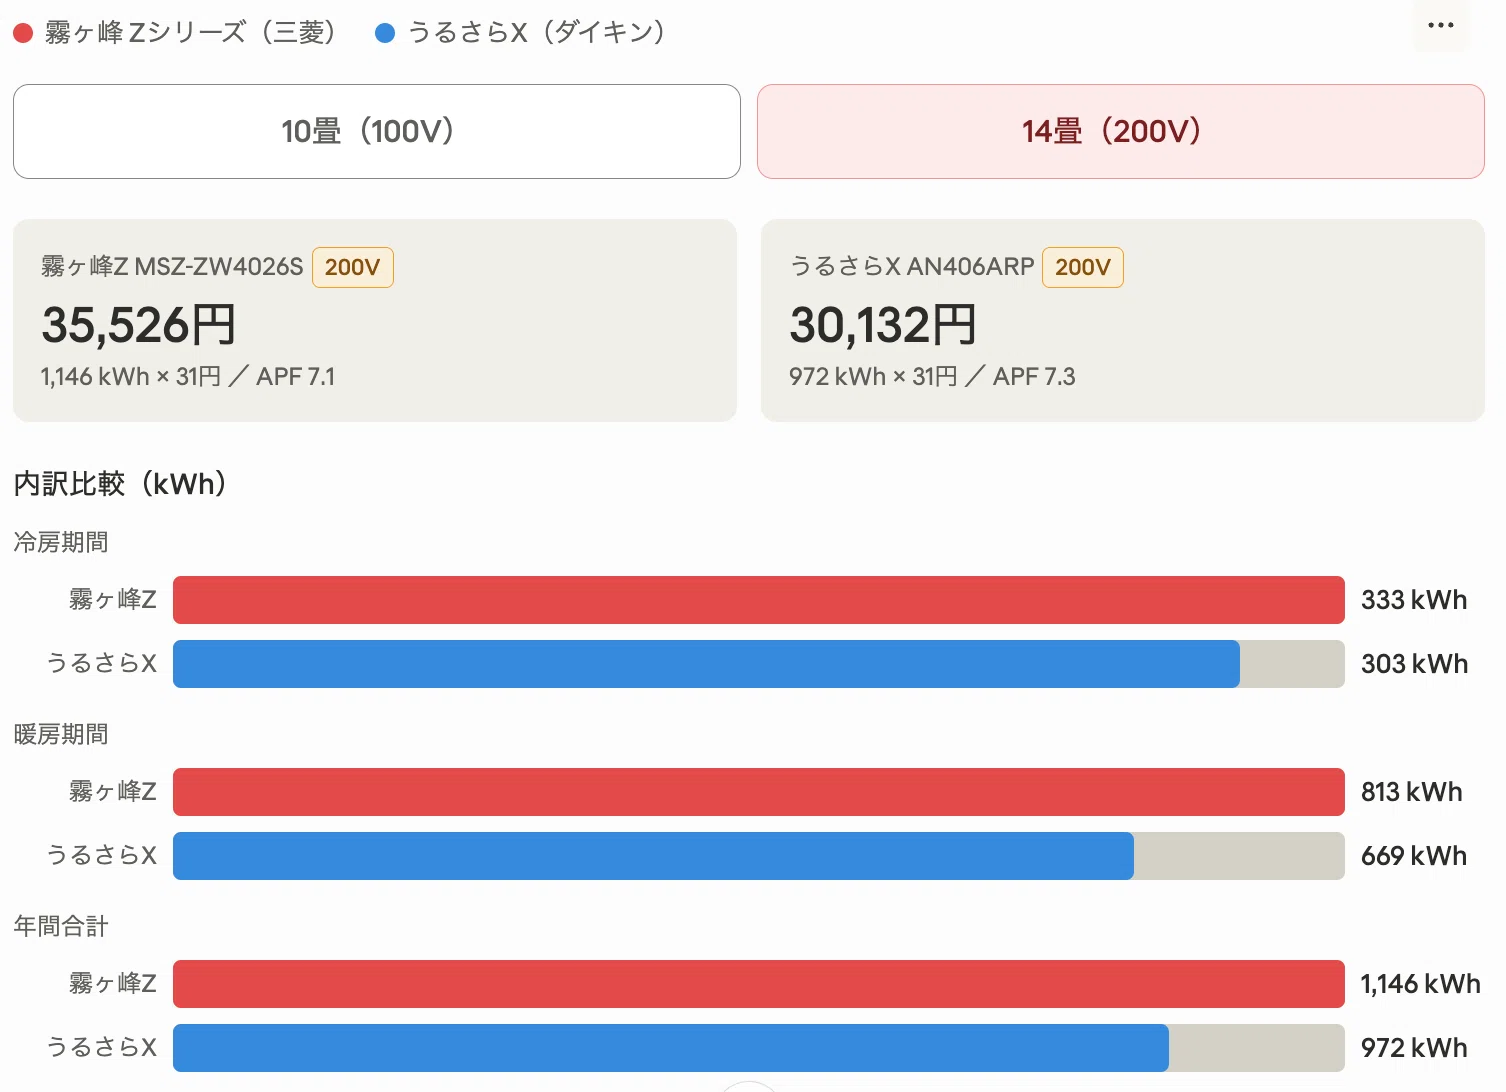Click the 972 kWh annual total value
1506x1092 pixels.
coord(1414,1048)
